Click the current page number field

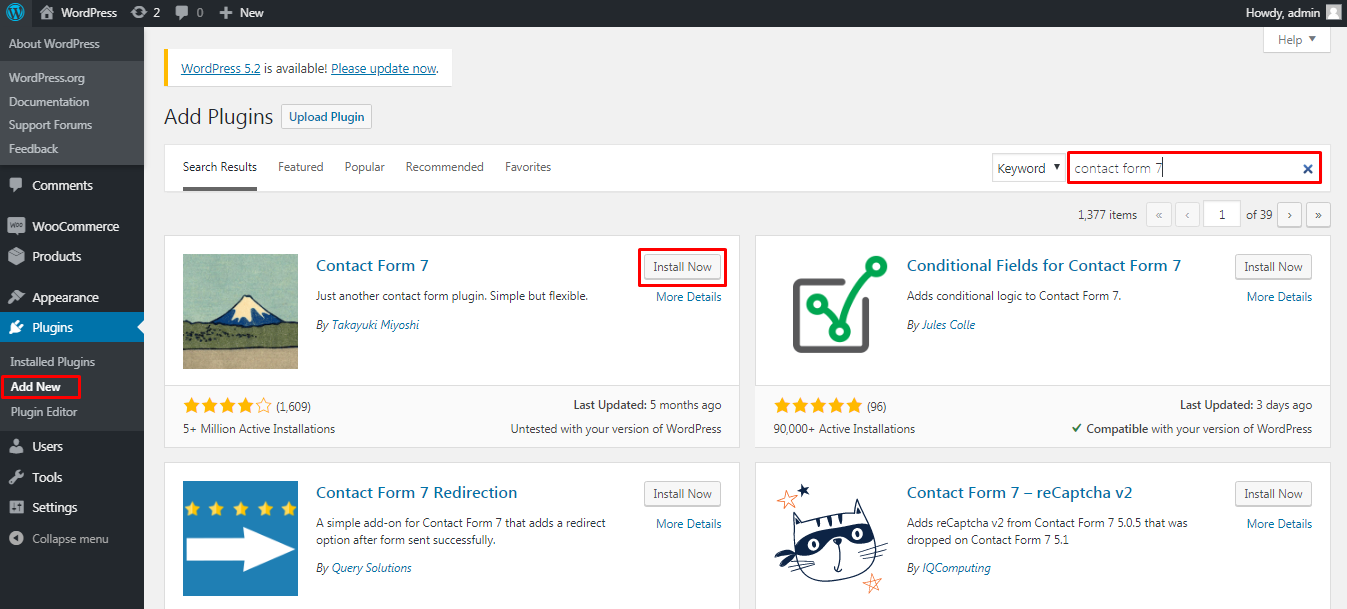[x=1222, y=214]
